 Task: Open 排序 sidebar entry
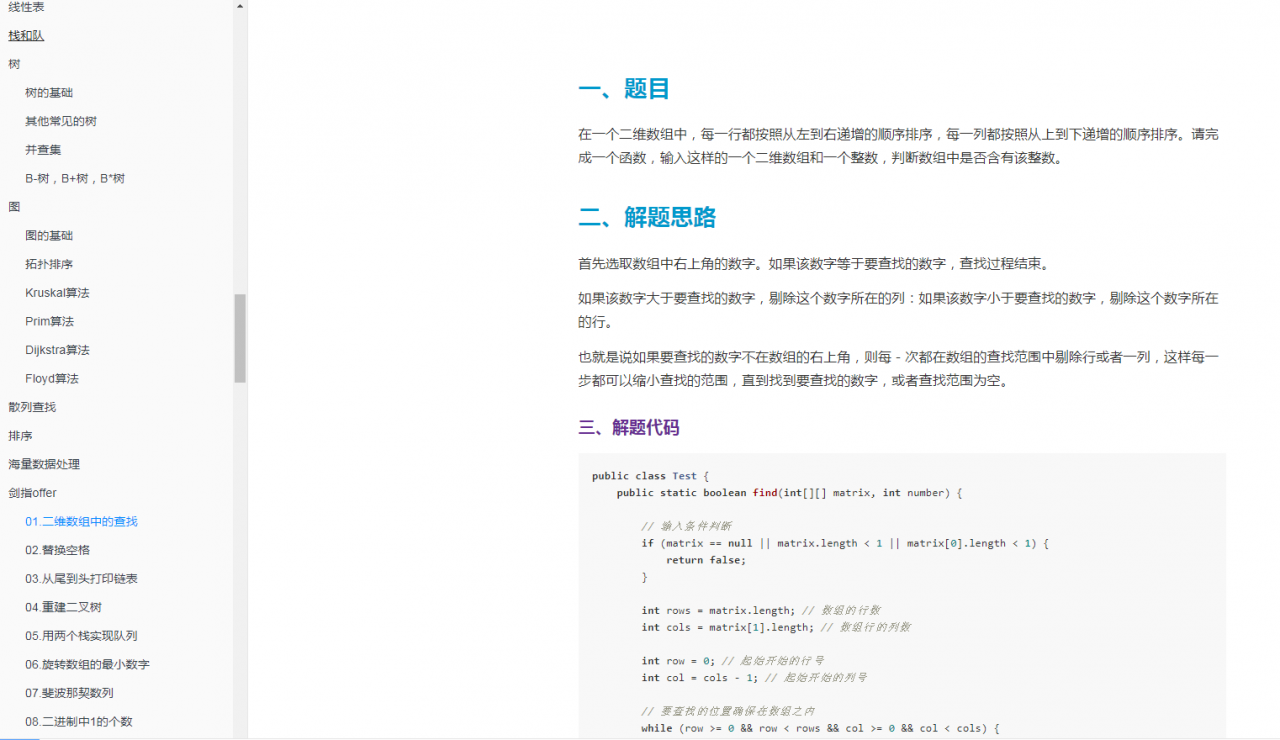[20, 436]
